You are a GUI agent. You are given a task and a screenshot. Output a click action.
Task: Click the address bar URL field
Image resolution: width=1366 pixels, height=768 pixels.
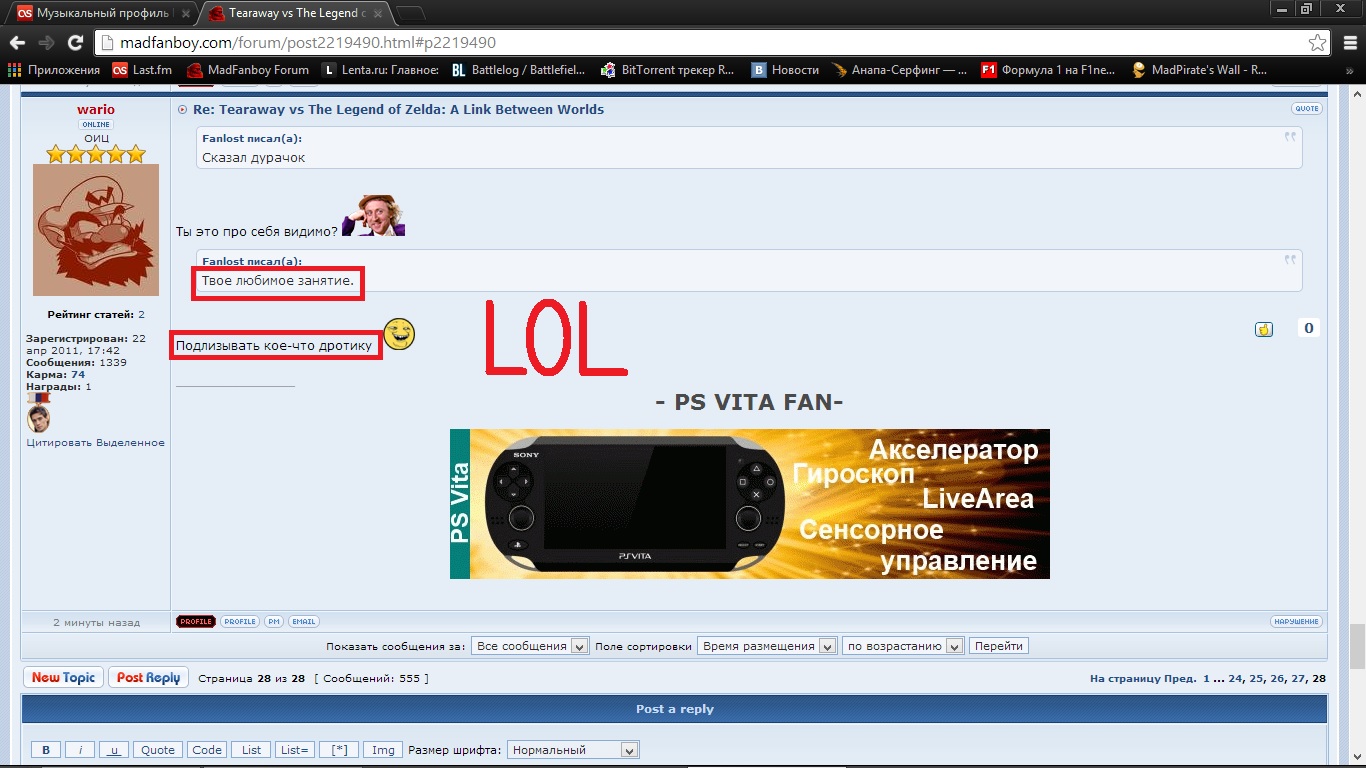(x=700, y=43)
